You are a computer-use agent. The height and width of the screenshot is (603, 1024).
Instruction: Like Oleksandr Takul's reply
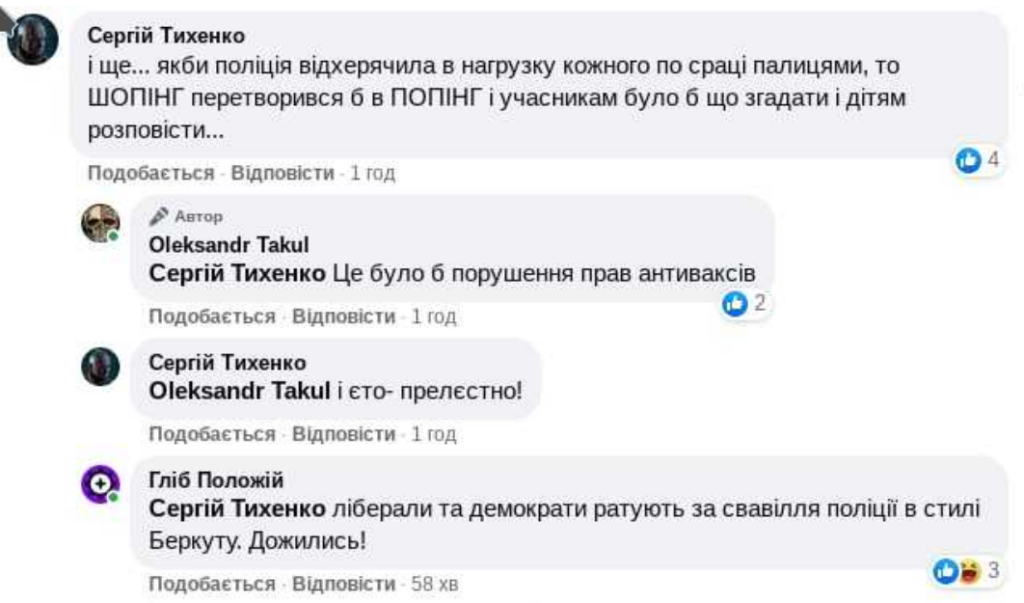click(211, 317)
